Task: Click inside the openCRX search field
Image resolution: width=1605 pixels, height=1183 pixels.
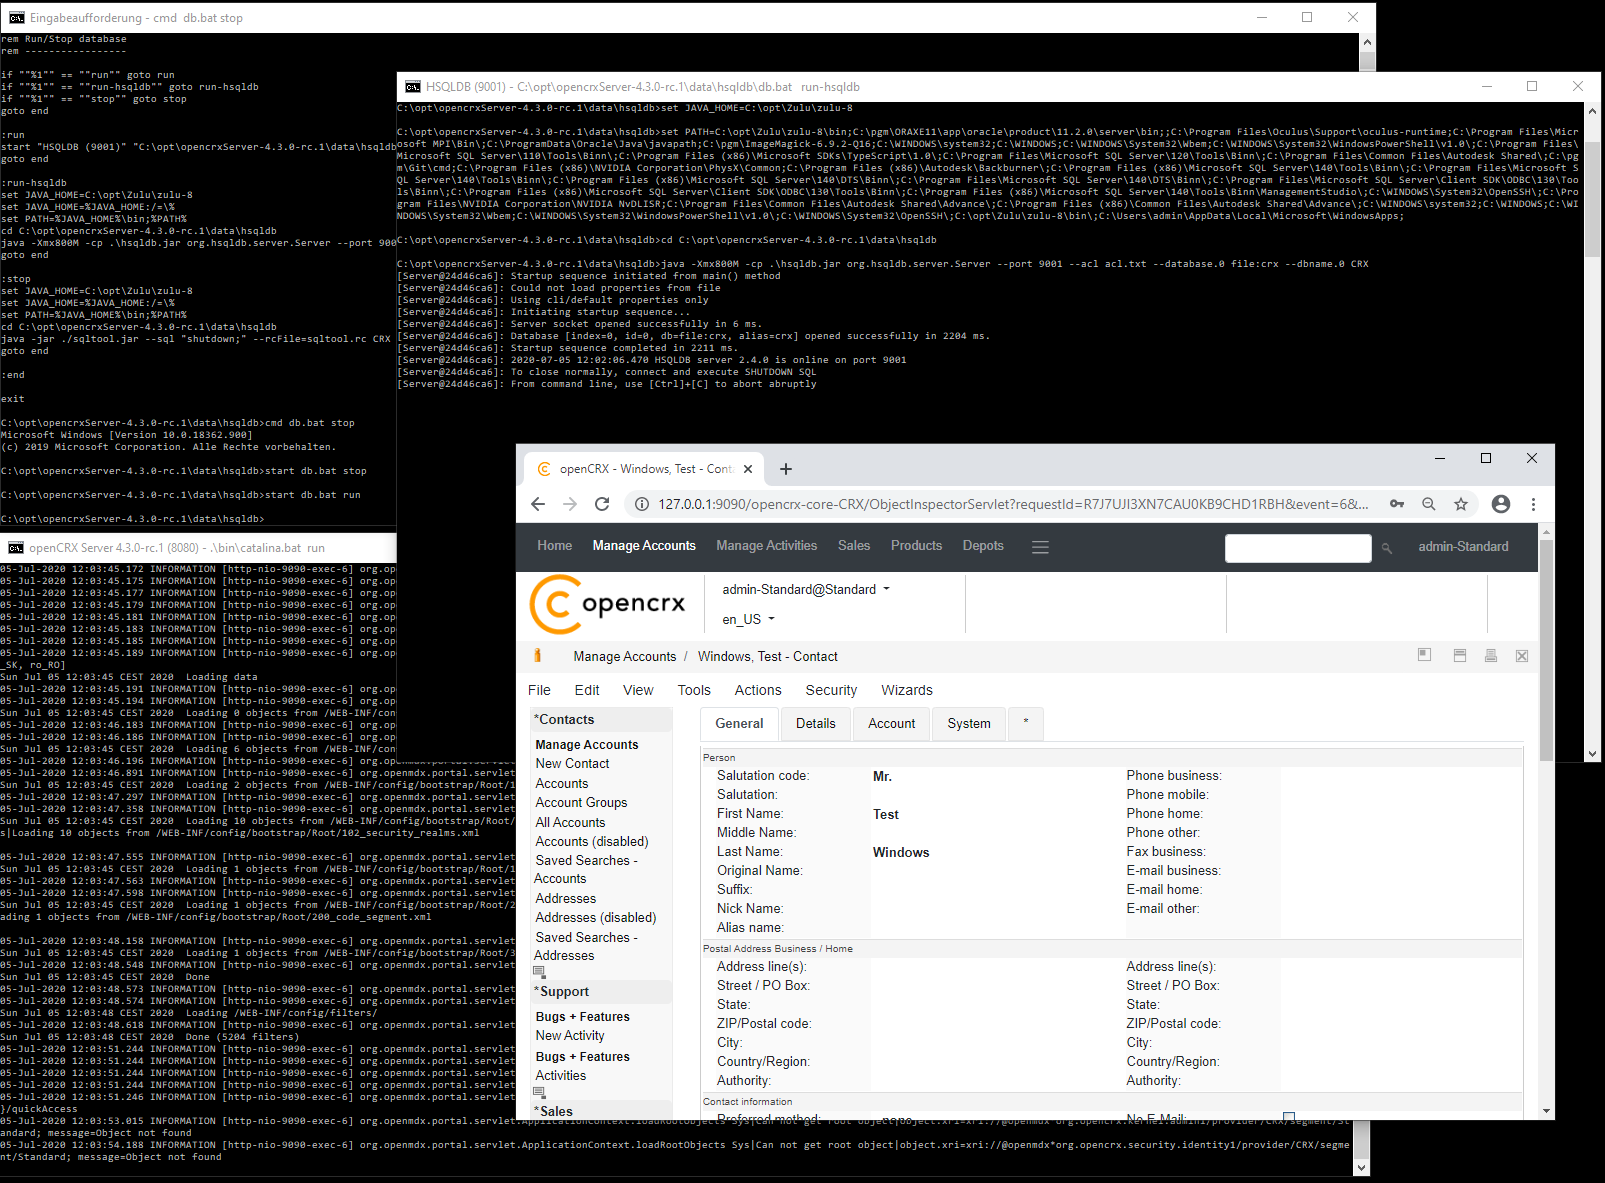Action: 1297,548
